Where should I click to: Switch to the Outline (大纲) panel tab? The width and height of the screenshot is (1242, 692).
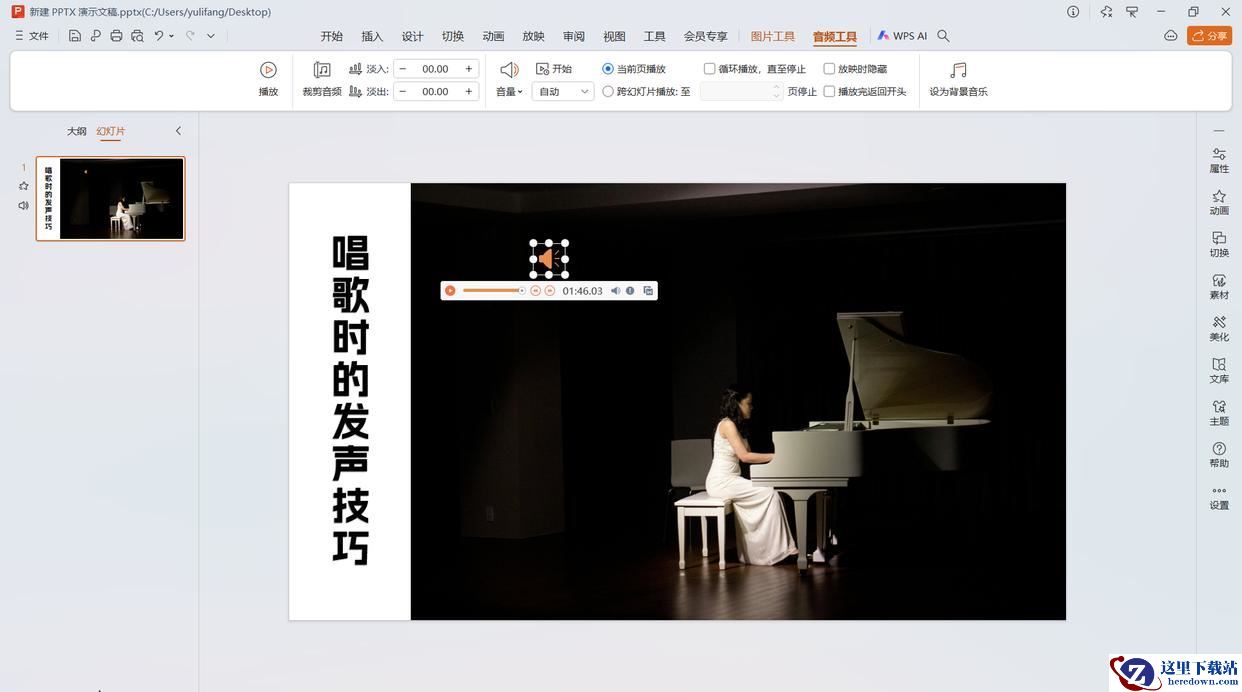pos(77,131)
